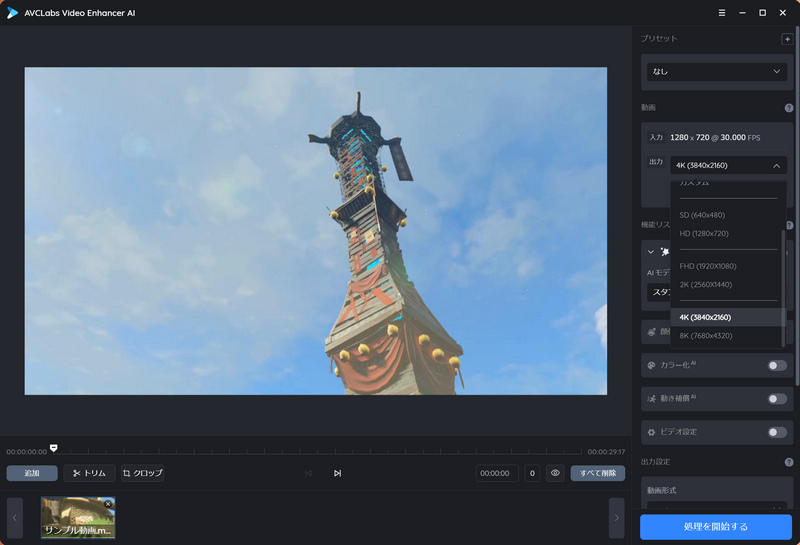
Task: Toggle the ビデオ設定 switch
Action: (x=777, y=432)
